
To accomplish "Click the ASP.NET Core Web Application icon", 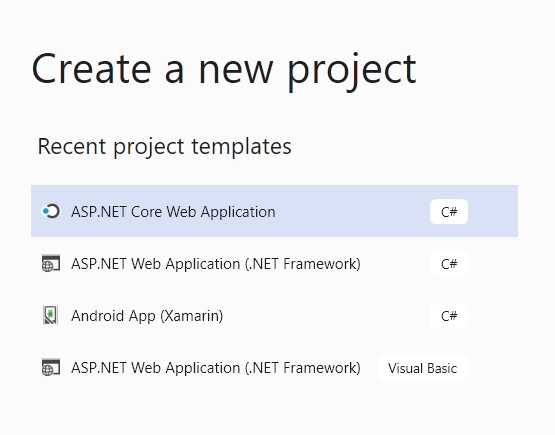I will [x=51, y=211].
